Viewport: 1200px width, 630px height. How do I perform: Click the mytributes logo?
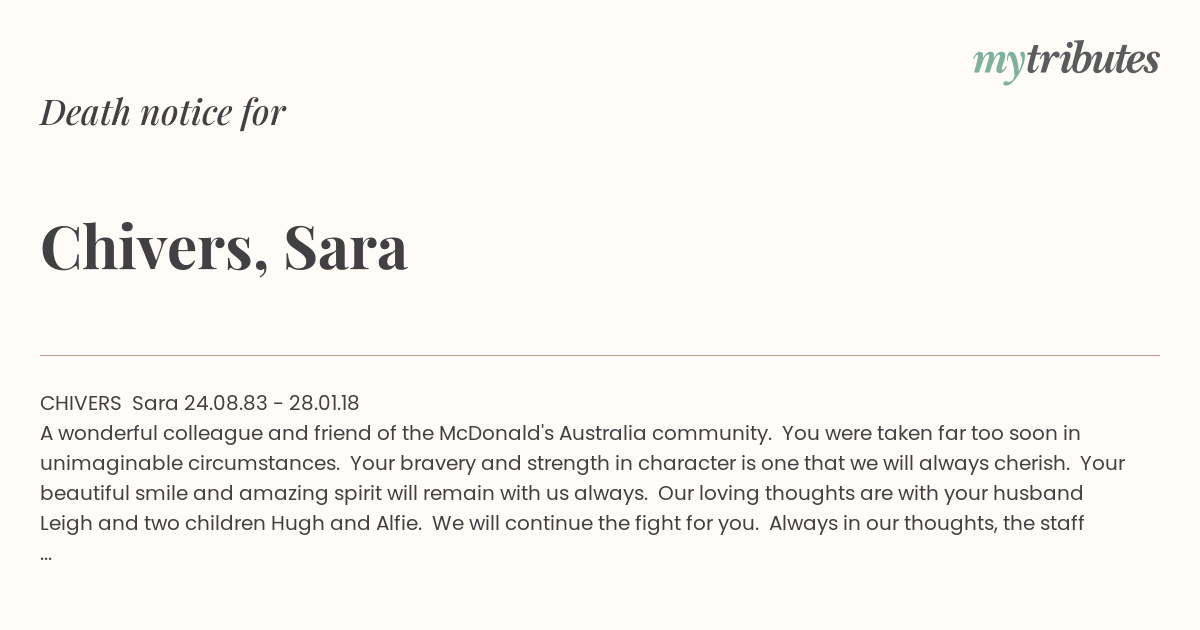(1066, 61)
